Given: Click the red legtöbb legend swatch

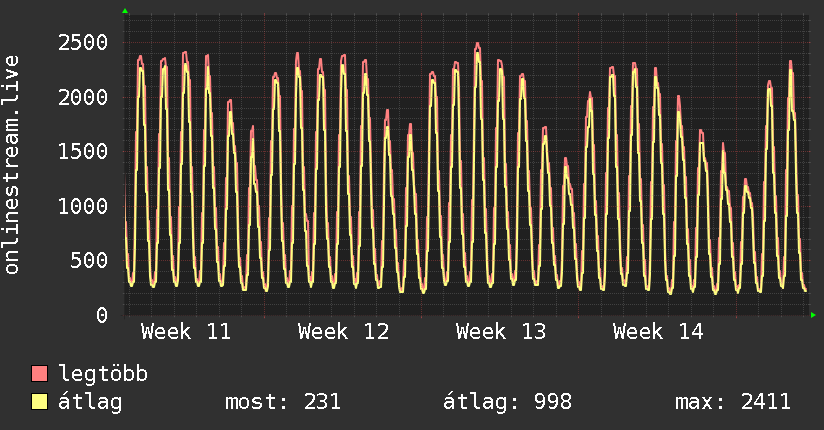Looking at the screenshot, I should [x=40, y=375].
